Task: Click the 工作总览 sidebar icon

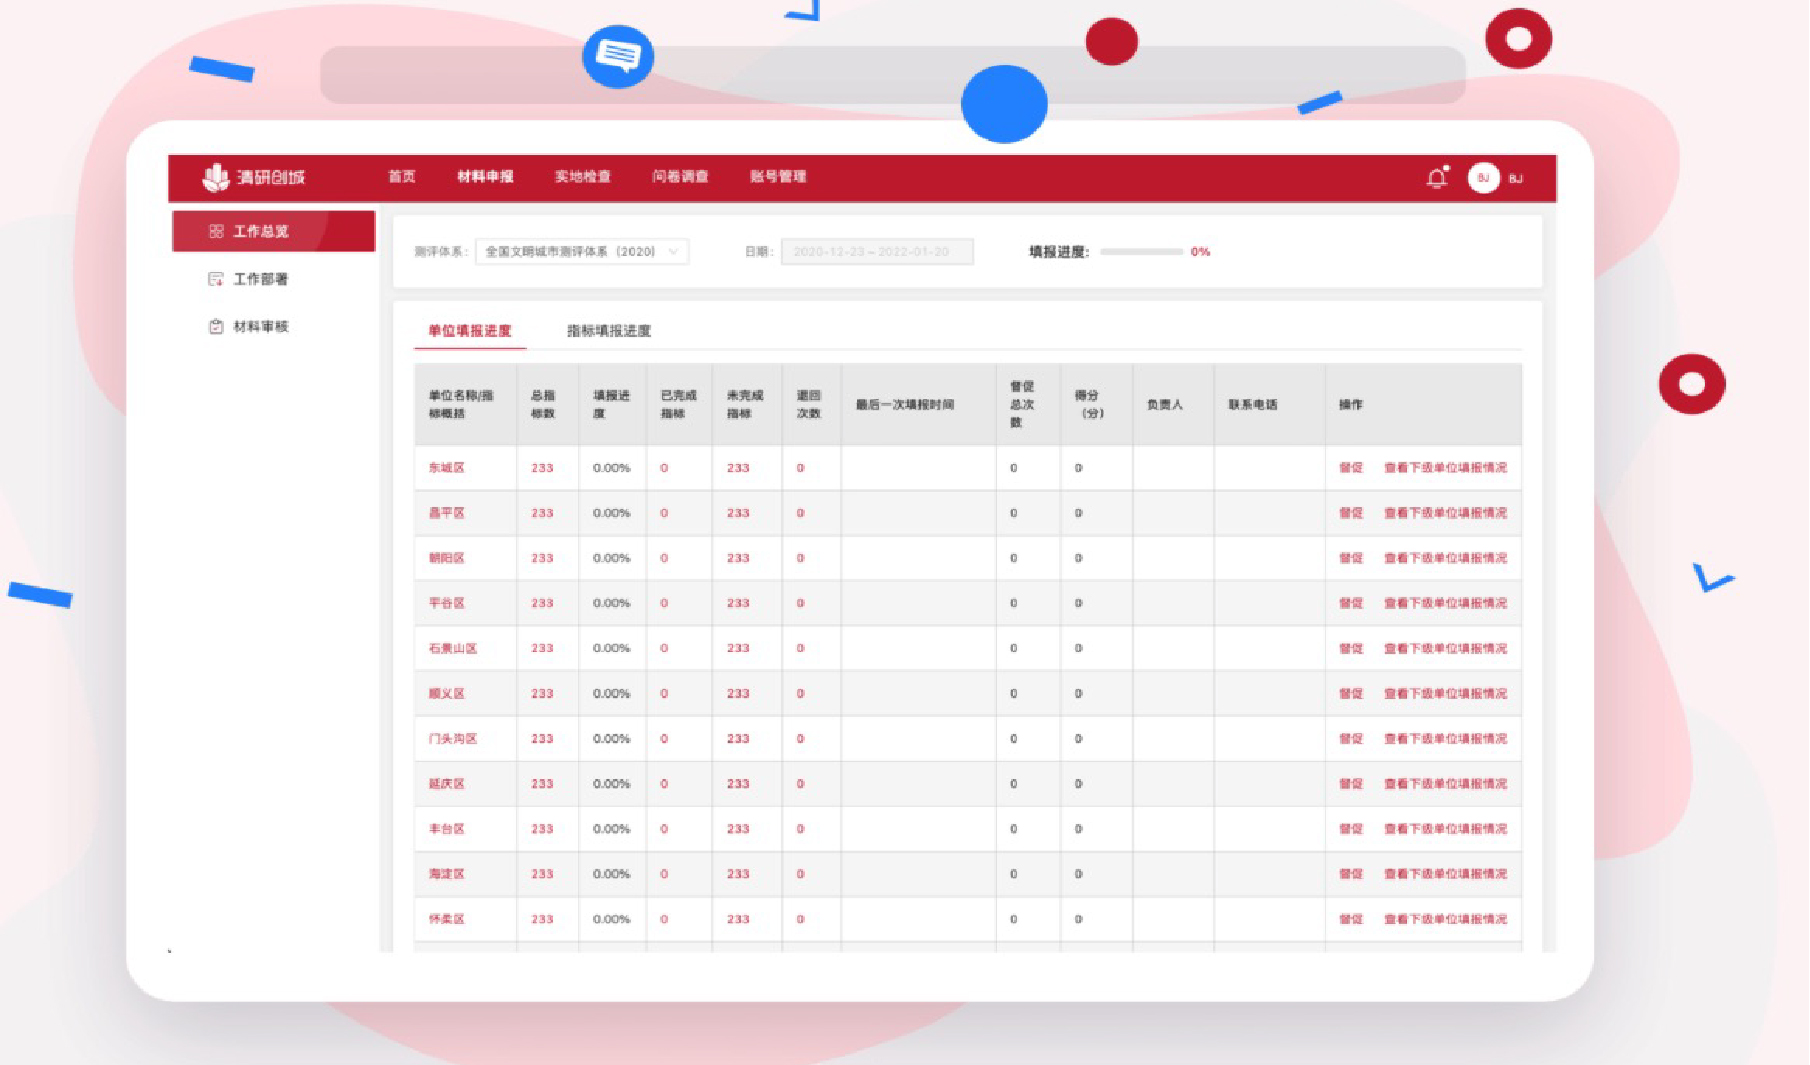Action: (x=216, y=231)
